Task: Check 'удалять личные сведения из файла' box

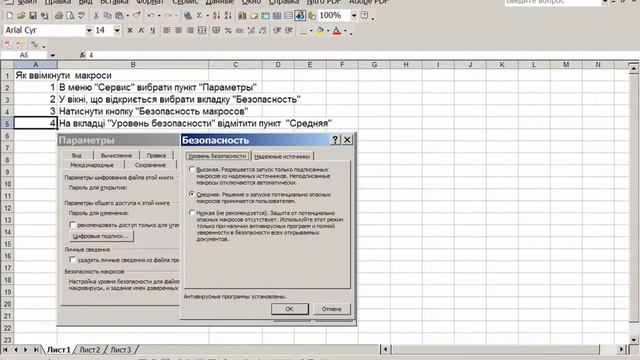Action: click(72, 260)
